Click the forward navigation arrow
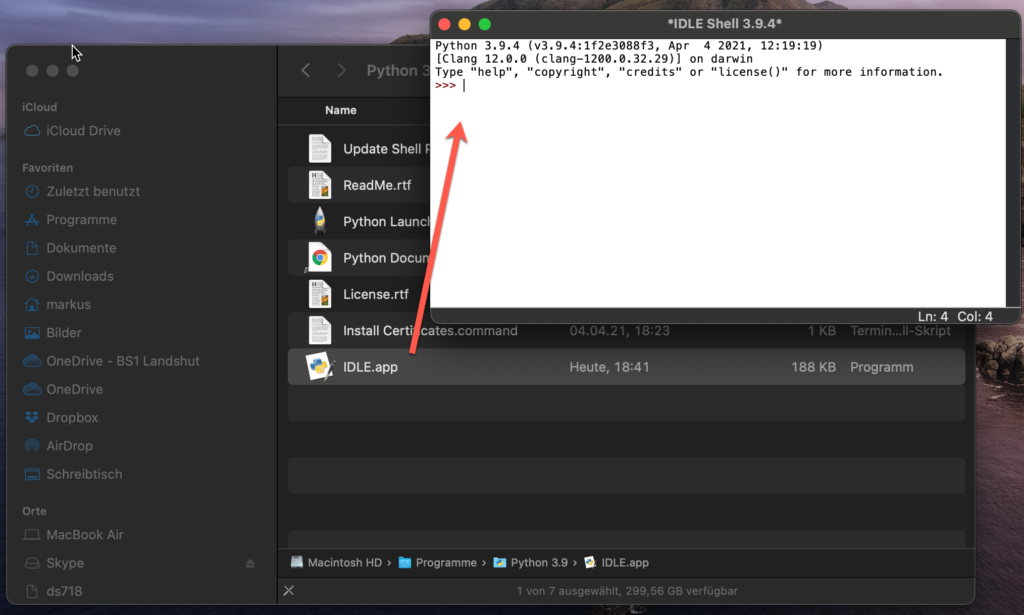Screen dimensions: 1024x615 point(341,70)
